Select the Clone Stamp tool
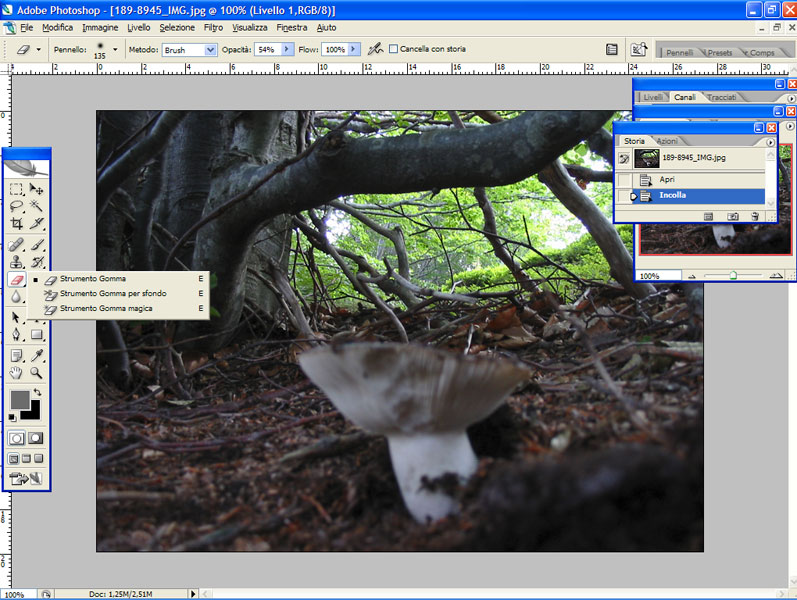This screenshot has height=600, width=797. (x=16, y=262)
